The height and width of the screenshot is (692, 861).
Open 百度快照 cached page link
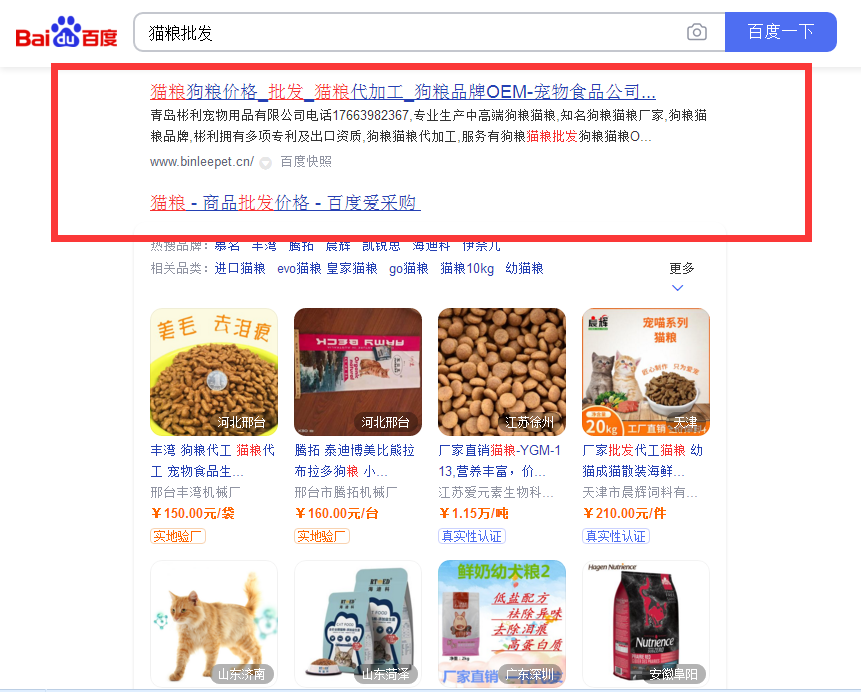point(306,161)
